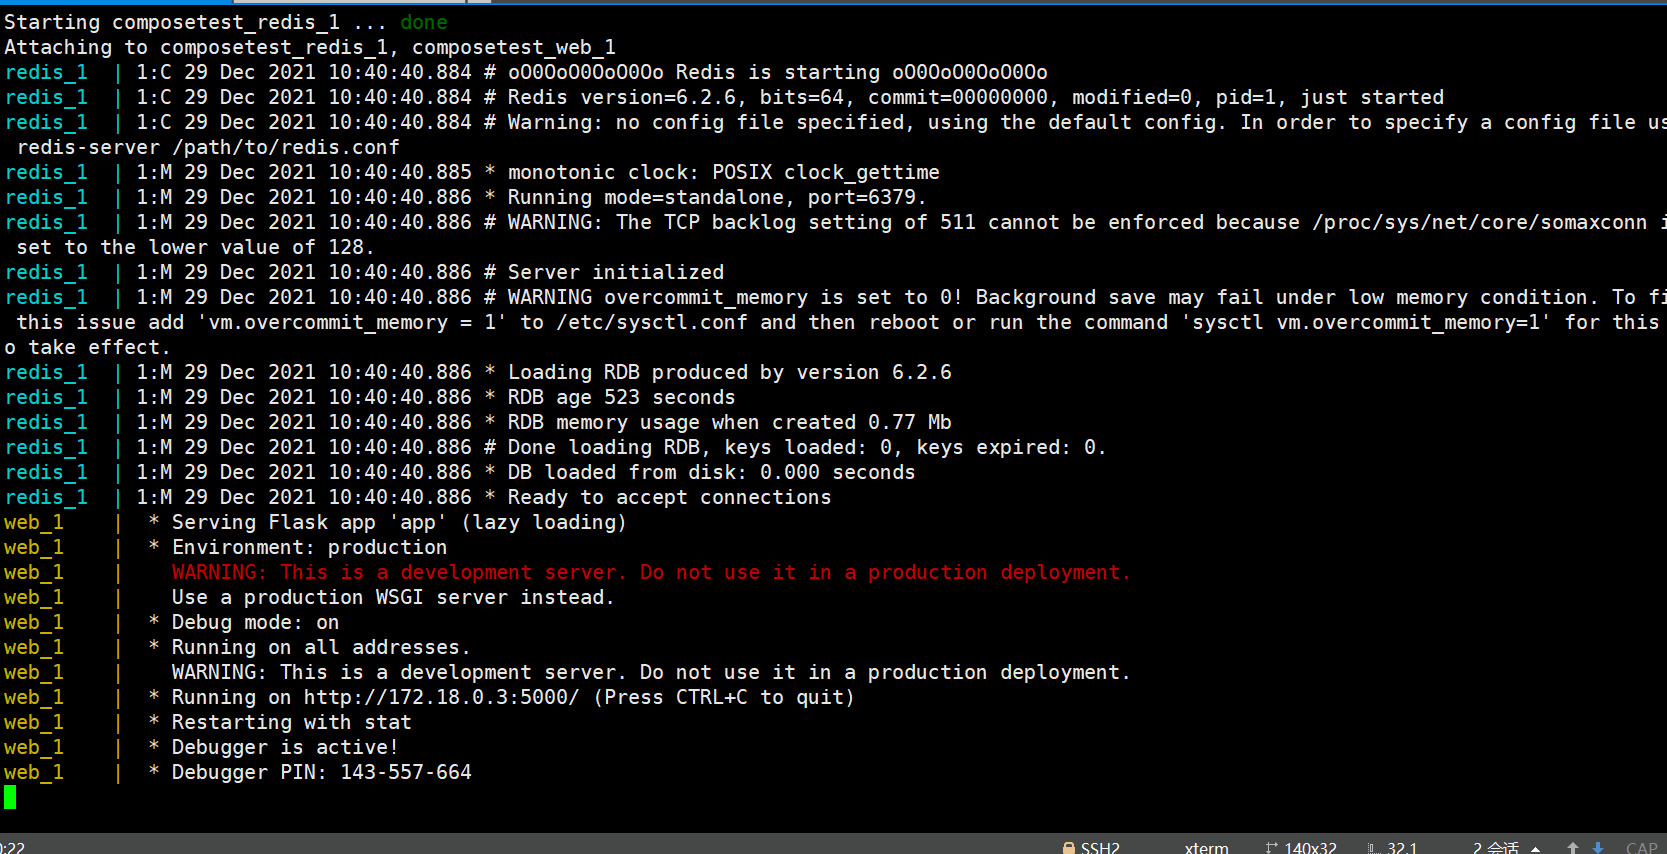Viewport: 1667px width, 854px height.
Task: Expand the sessions list arrow in status bar
Action: pos(1535,848)
